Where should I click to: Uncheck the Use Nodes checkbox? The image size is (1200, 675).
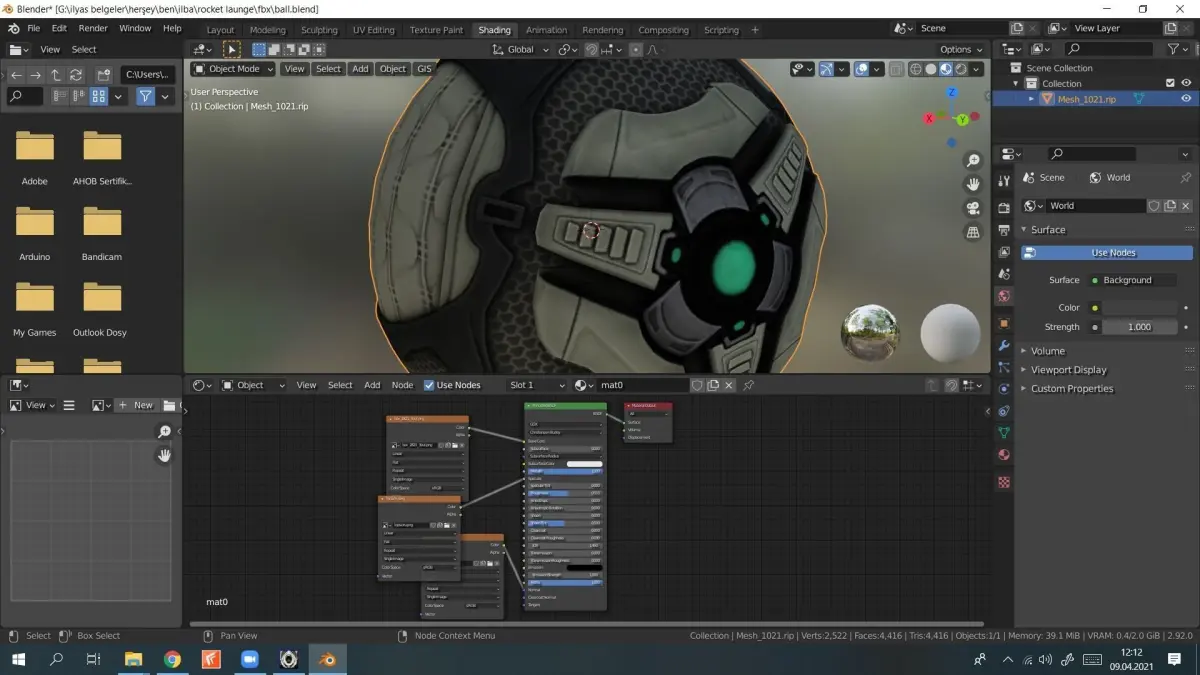pyautogui.click(x=429, y=385)
